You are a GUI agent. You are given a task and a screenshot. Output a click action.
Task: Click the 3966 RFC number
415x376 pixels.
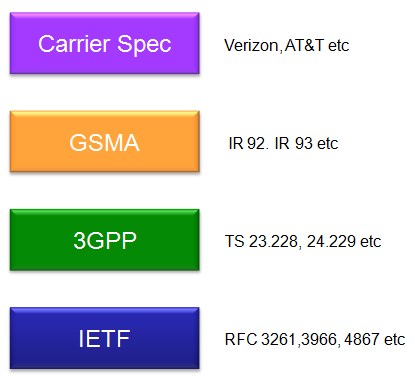click(319, 339)
